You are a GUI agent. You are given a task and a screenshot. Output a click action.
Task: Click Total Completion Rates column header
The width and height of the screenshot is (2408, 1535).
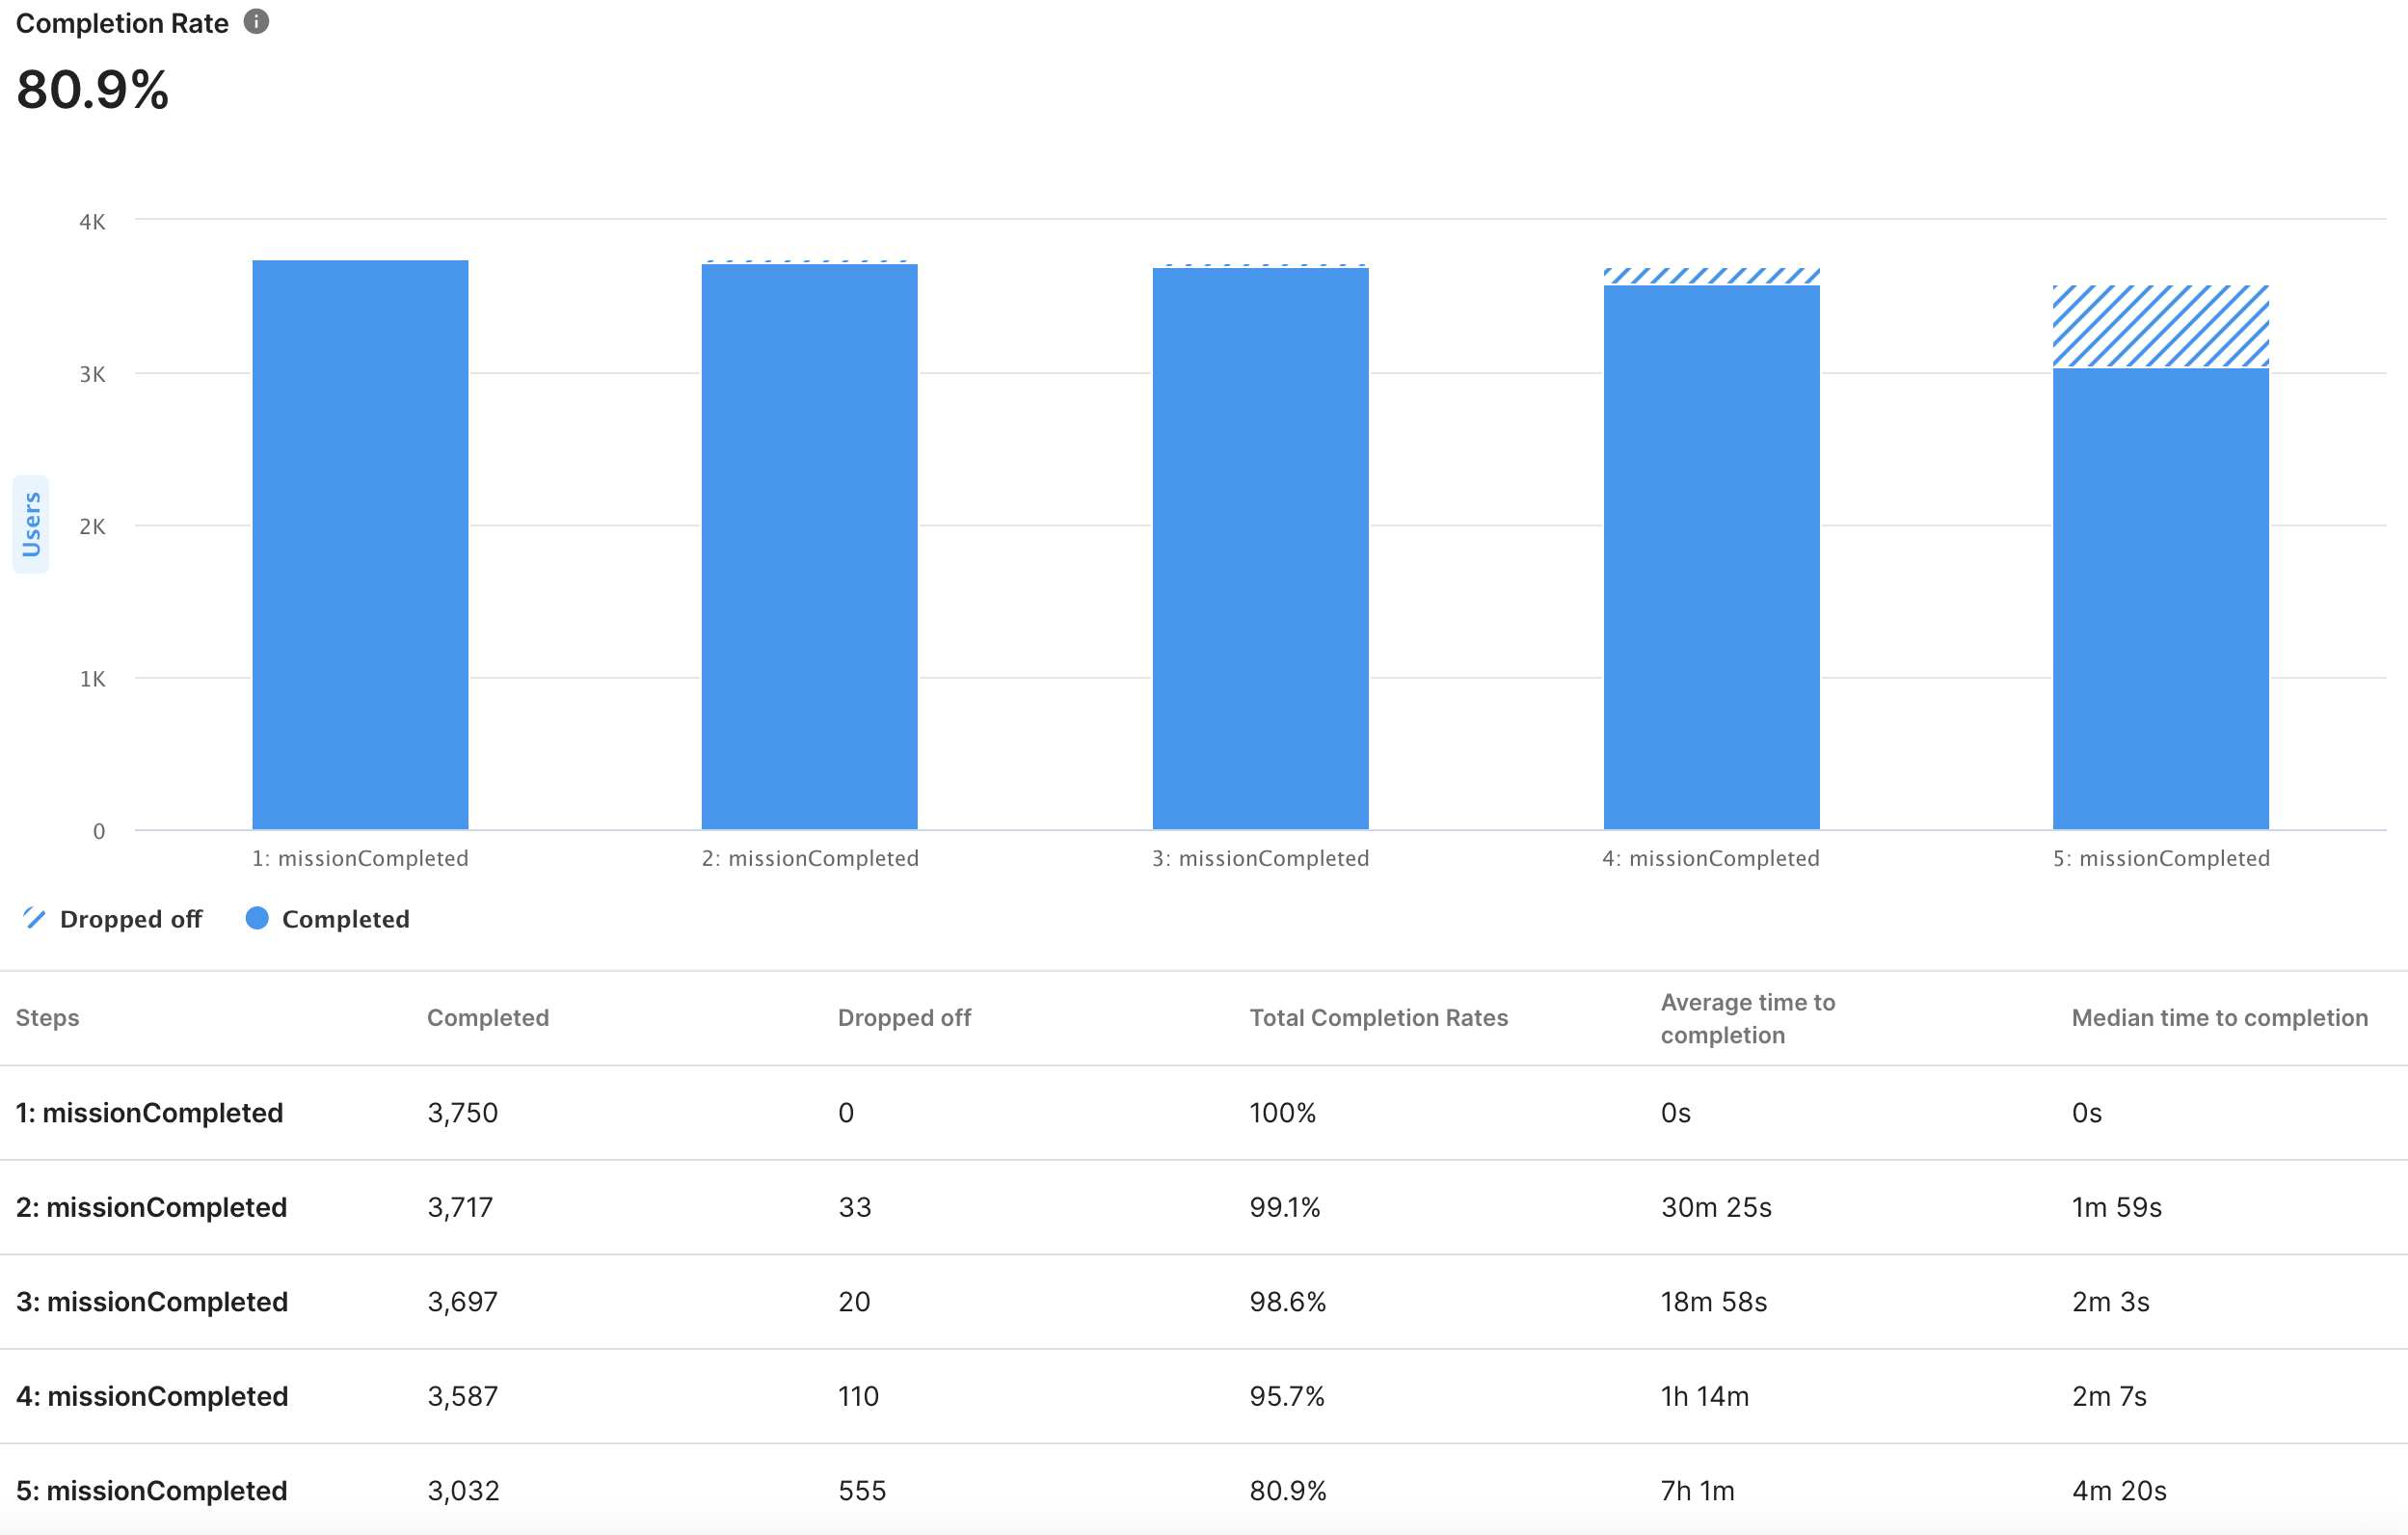[1378, 1017]
